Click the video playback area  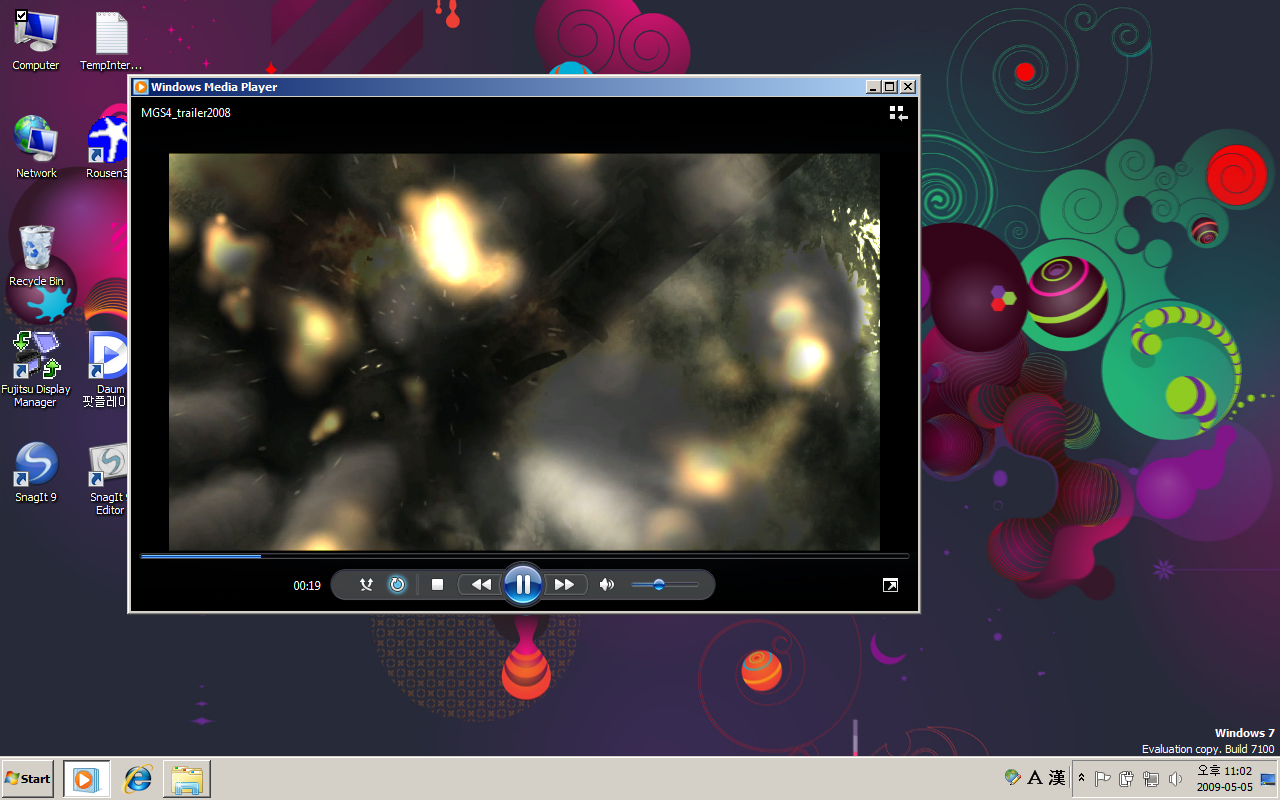pos(524,351)
